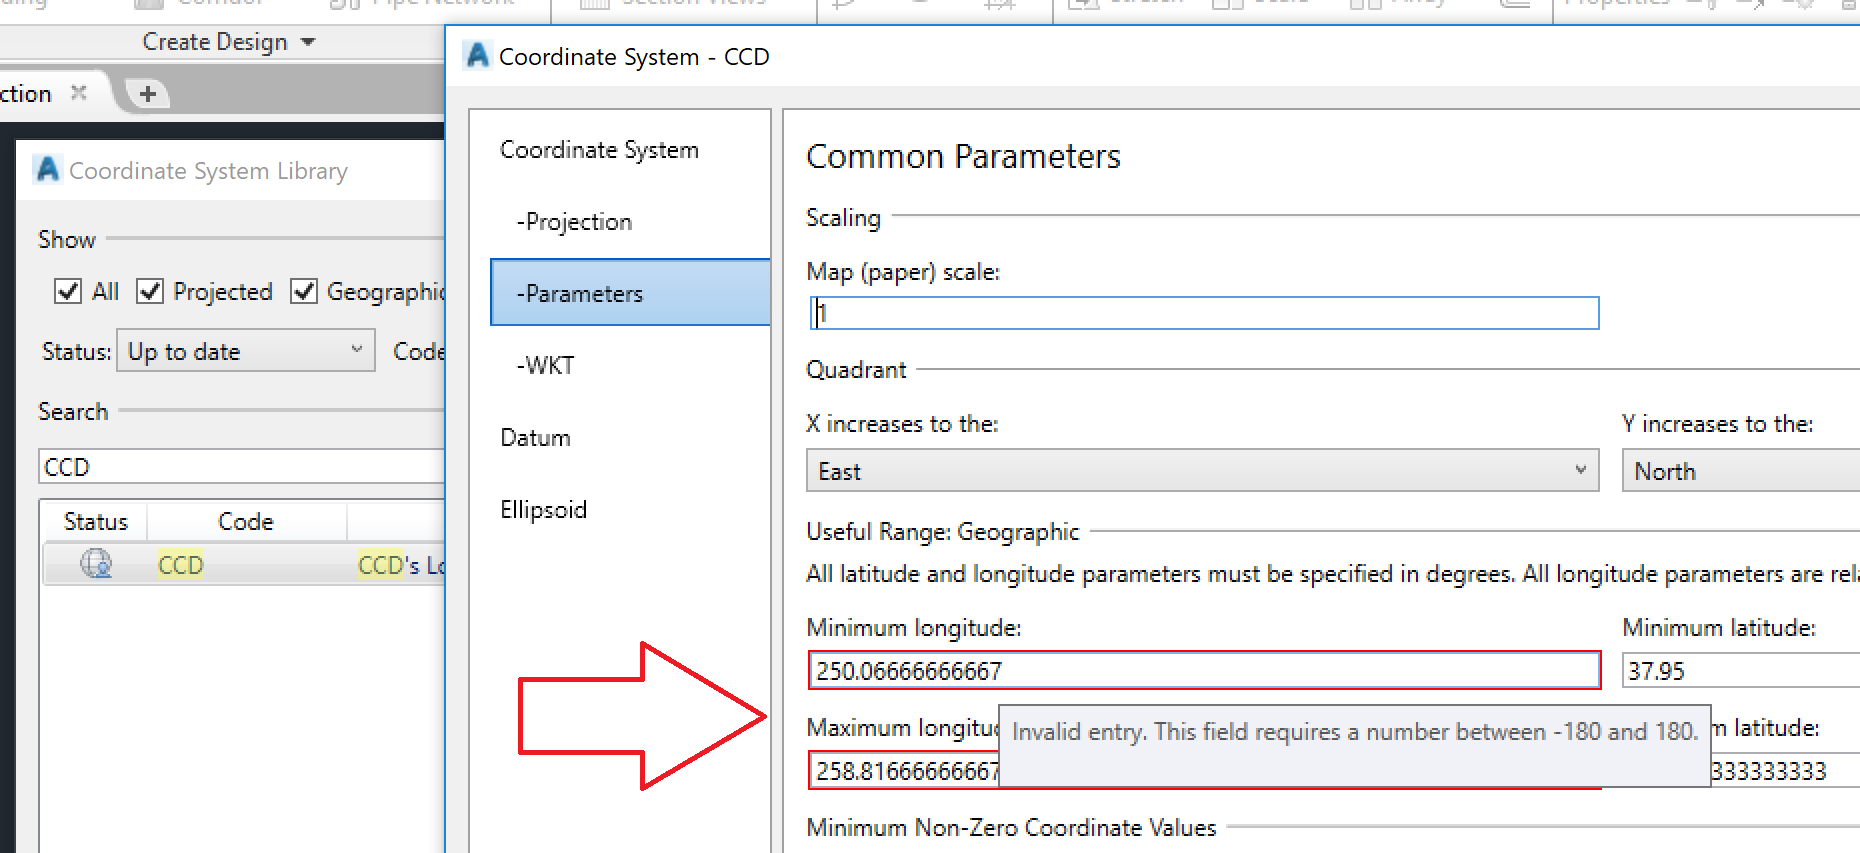Screen dimensions: 1860x853
Task: Select the -Projection page in sidebar
Action: (574, 222)
